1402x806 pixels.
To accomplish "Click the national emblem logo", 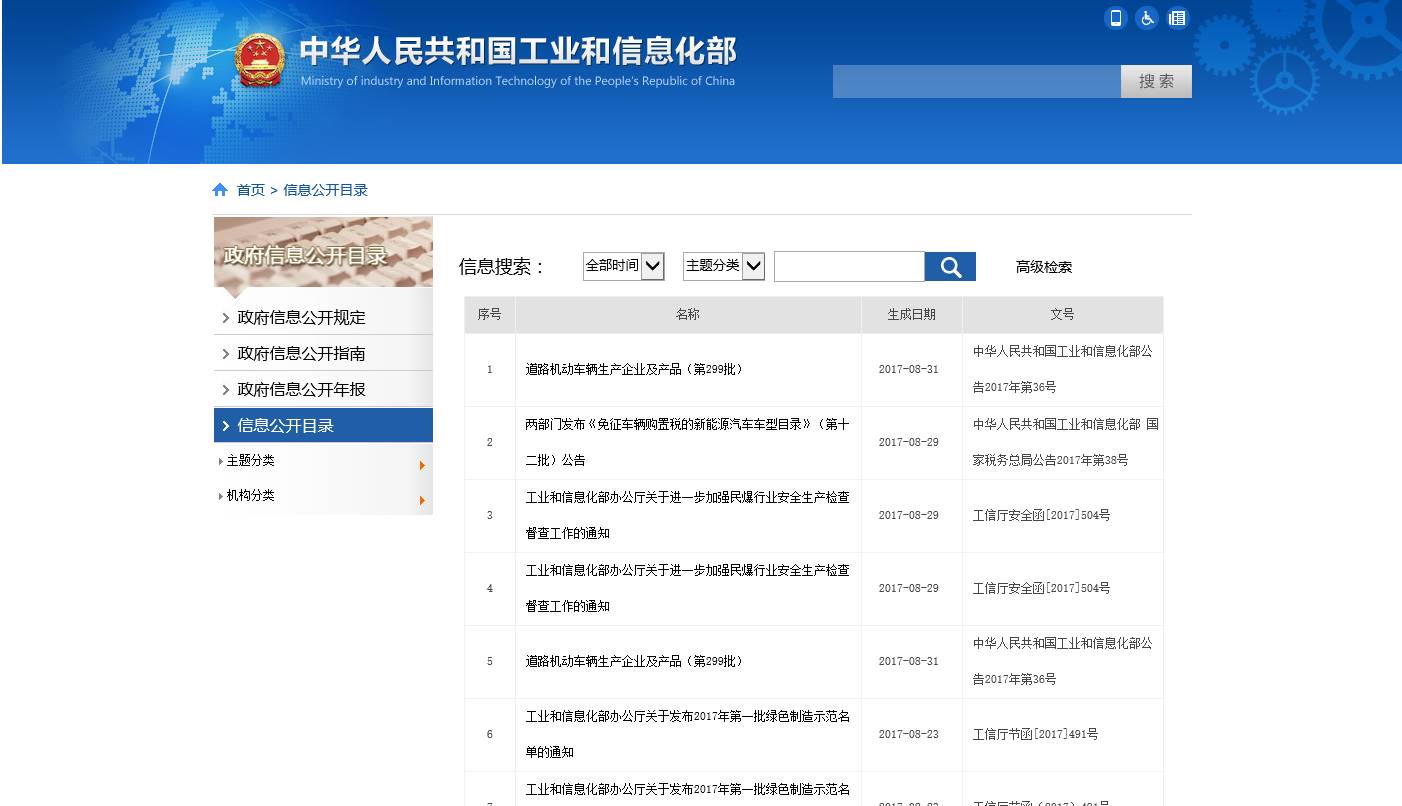I will pos(260,60).
